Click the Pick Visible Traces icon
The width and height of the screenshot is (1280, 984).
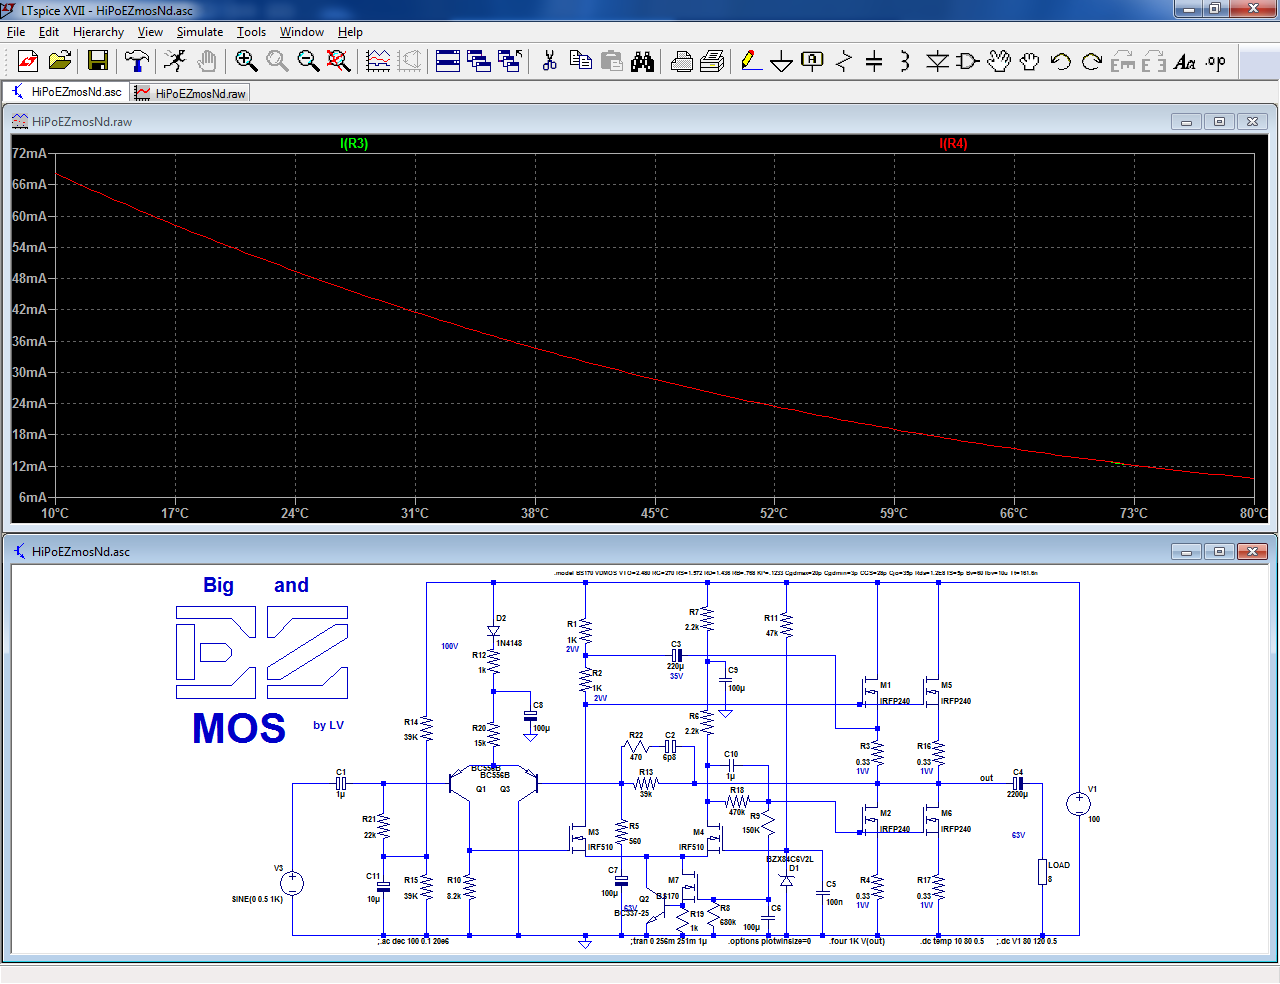tap(378, 61)
